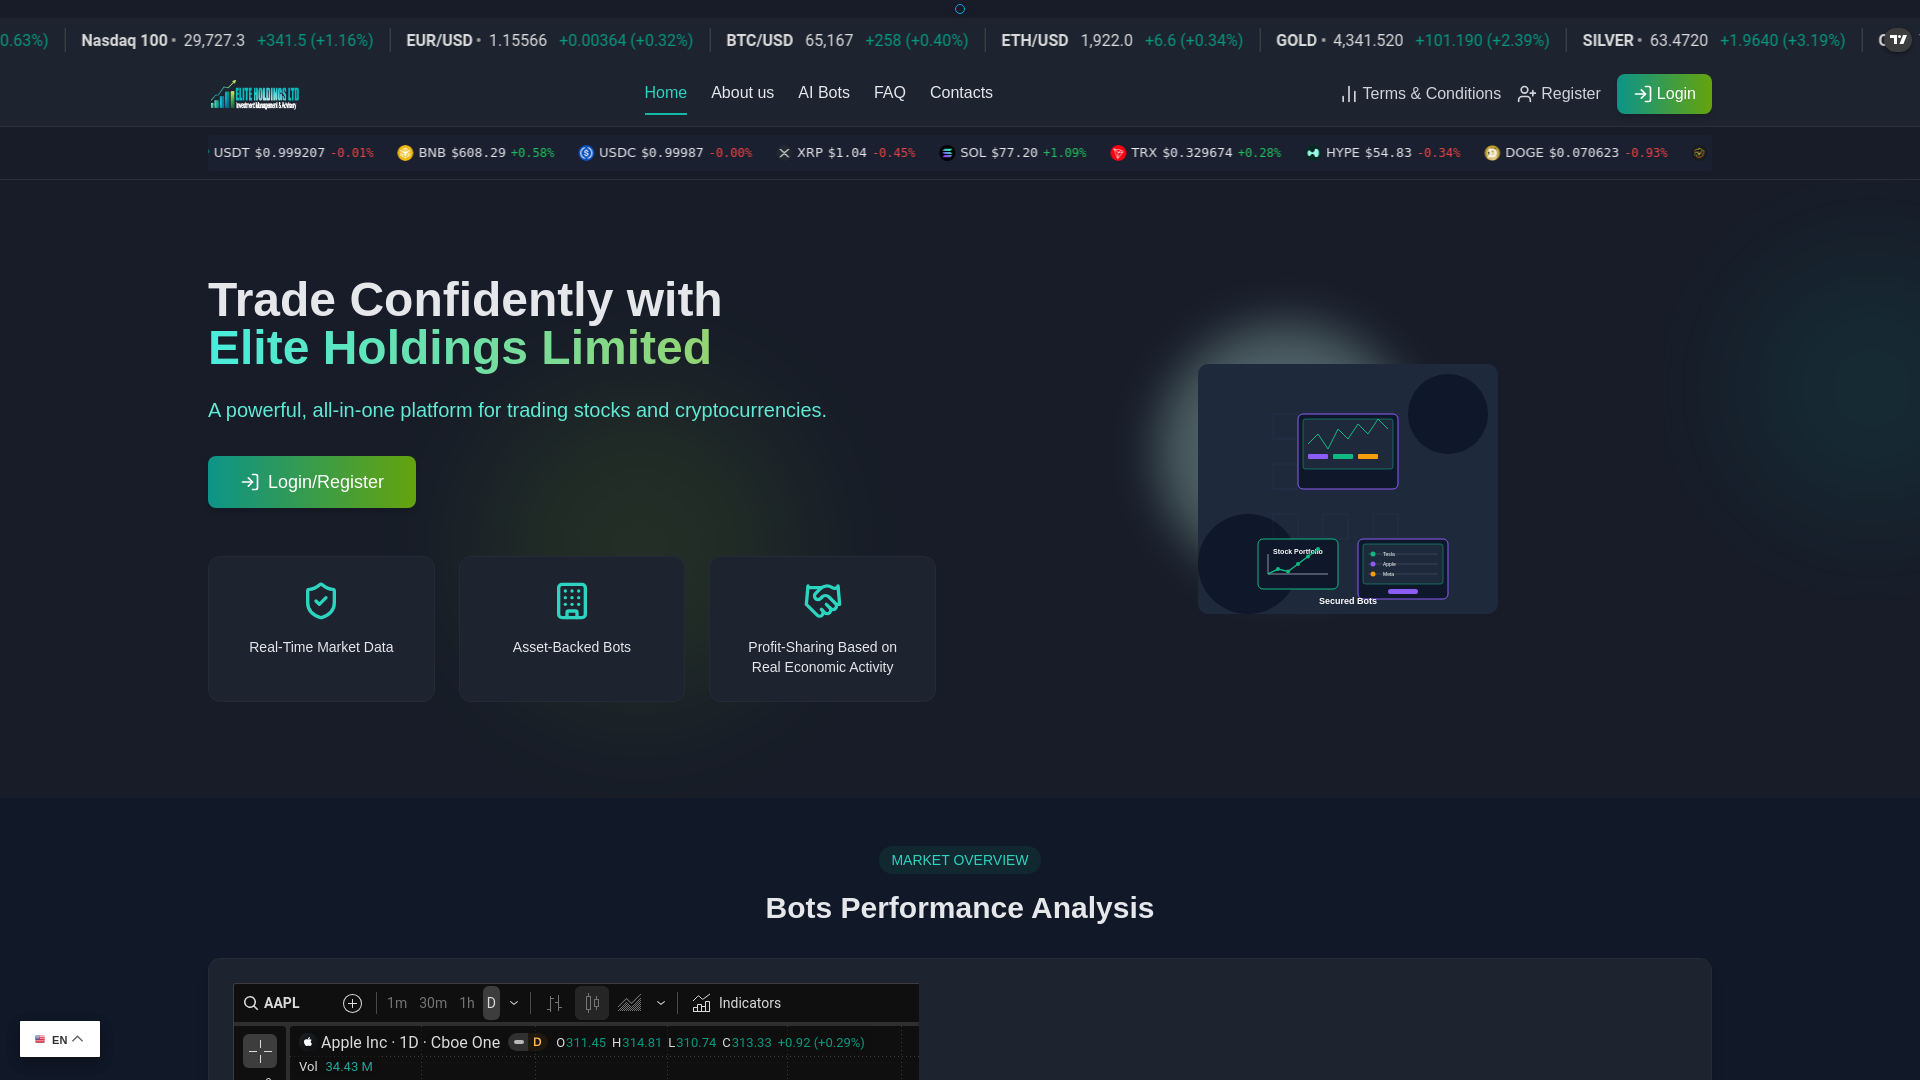Click the Nasdaq 100 ticker entry

[x=227, y=40]
